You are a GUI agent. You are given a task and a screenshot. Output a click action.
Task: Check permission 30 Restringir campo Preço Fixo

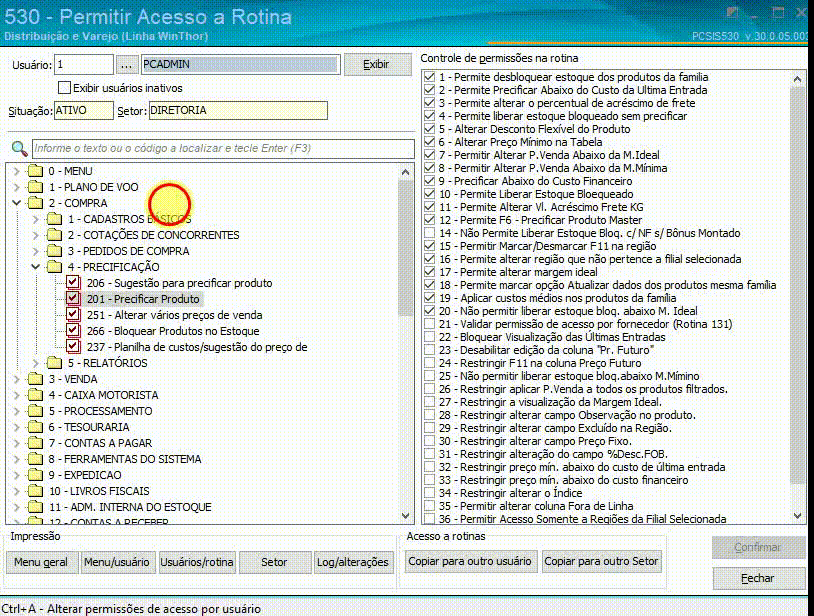[x=430, y=441]
